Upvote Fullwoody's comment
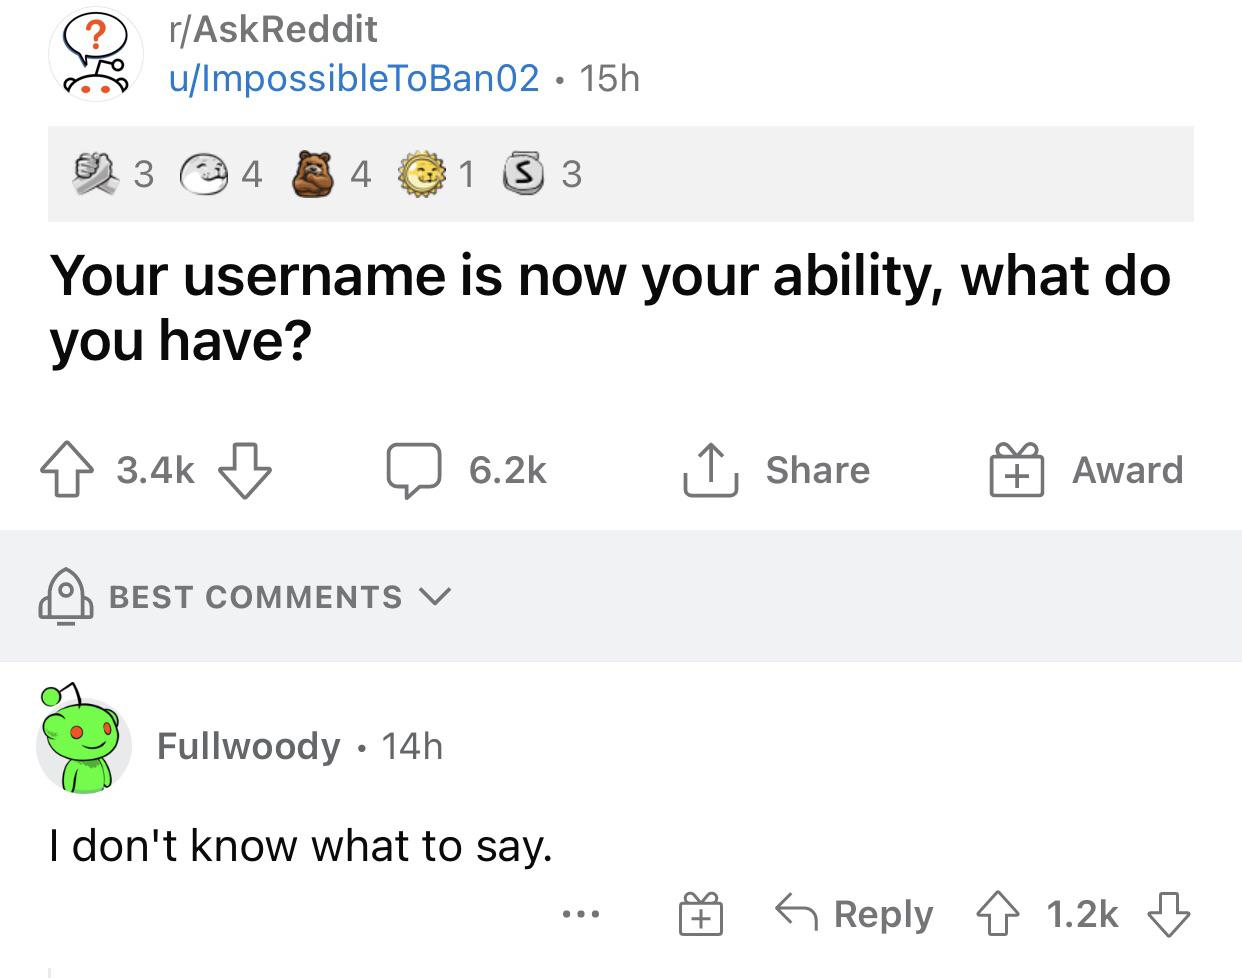This screenshot has height=978, width=1242. (x=996, y=914)
